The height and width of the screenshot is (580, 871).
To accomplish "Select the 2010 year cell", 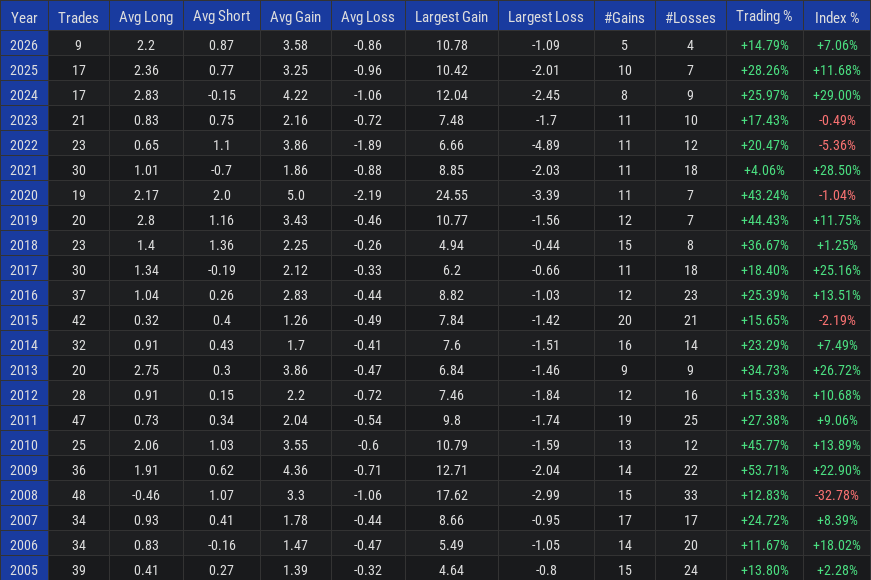I will click(24, 445).
